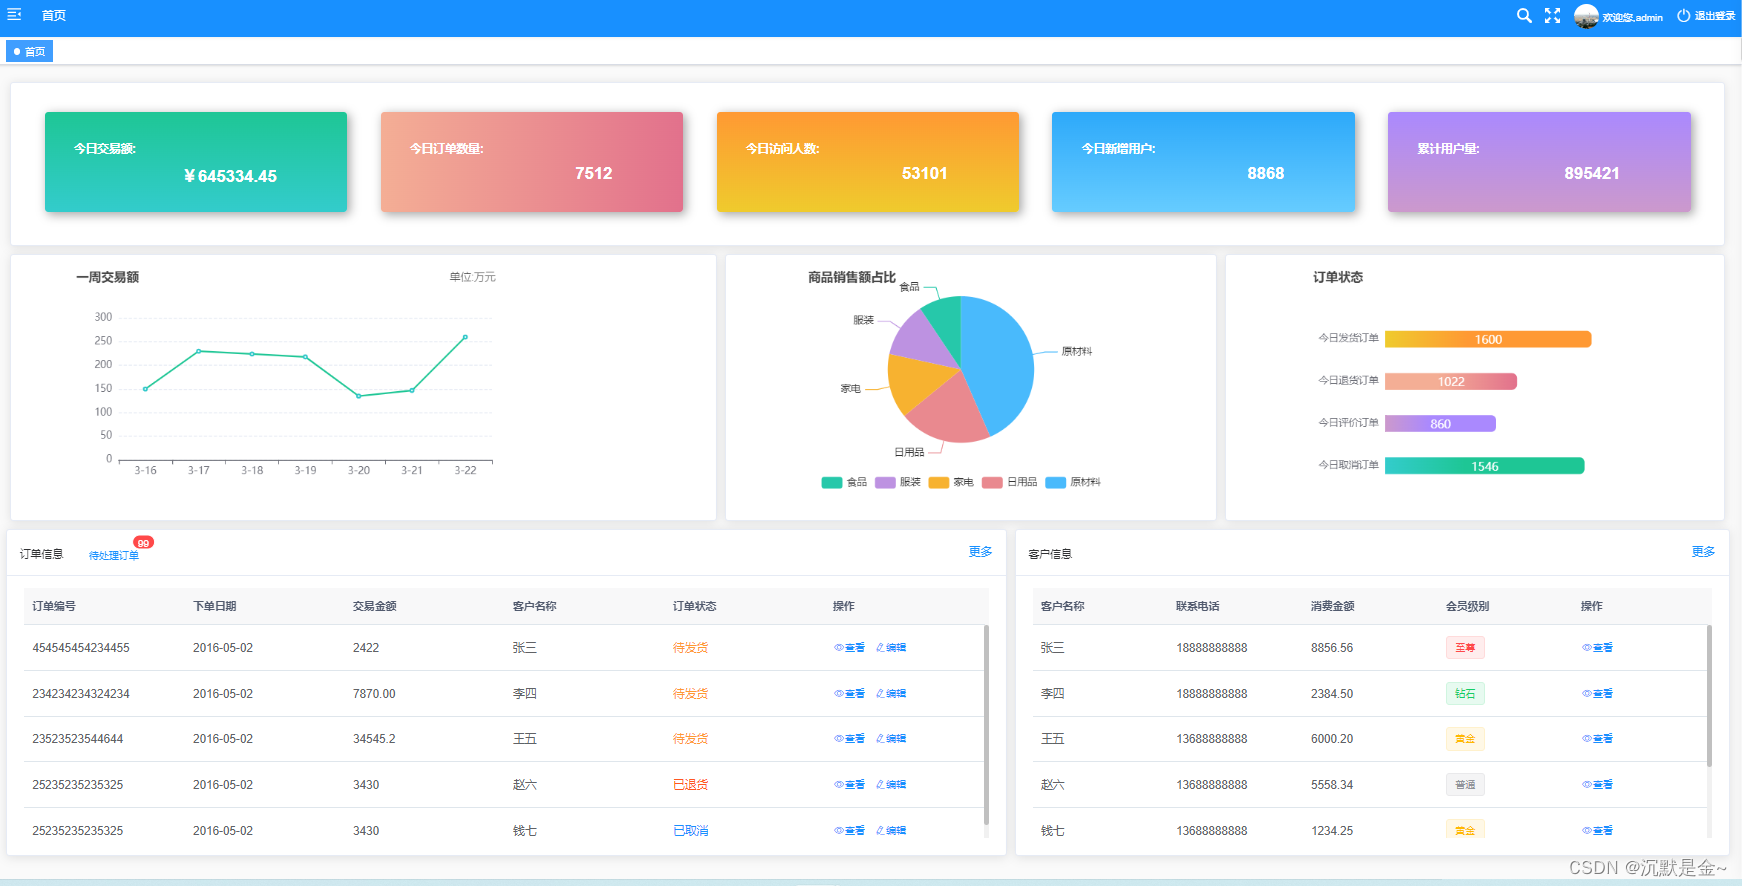This screenshot has width=1742, height=886.
Task: Click 王五's 黄金 membership tag
Action: (1465, 739)
